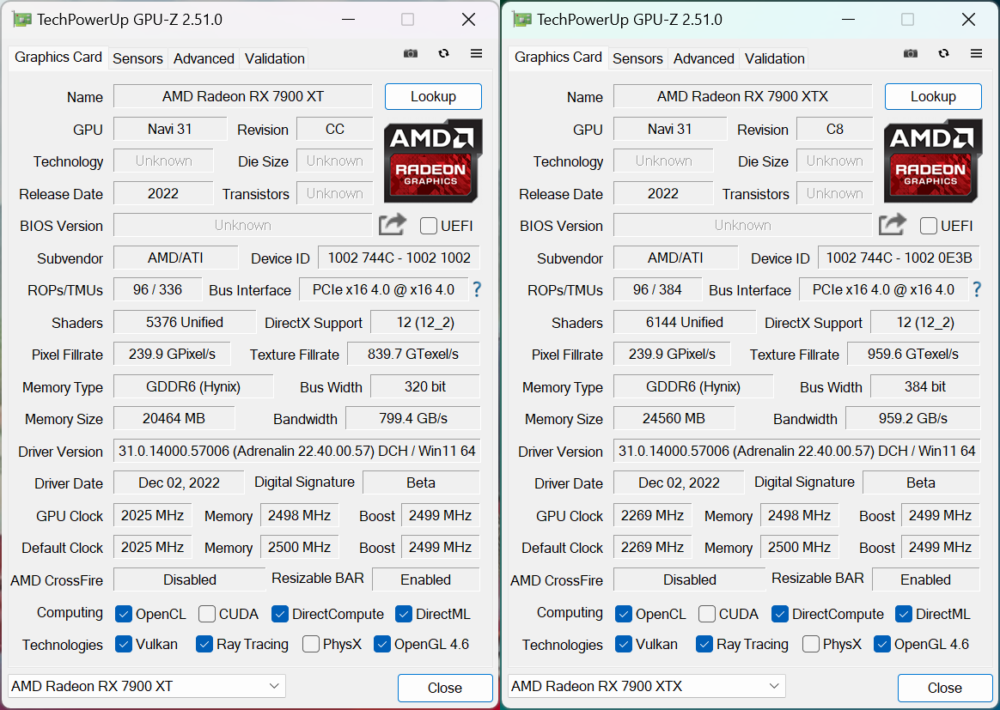1000x710 pixels.
Task: Click the refresh icon in RX 7900 XTX window
Action: [944, 54]
